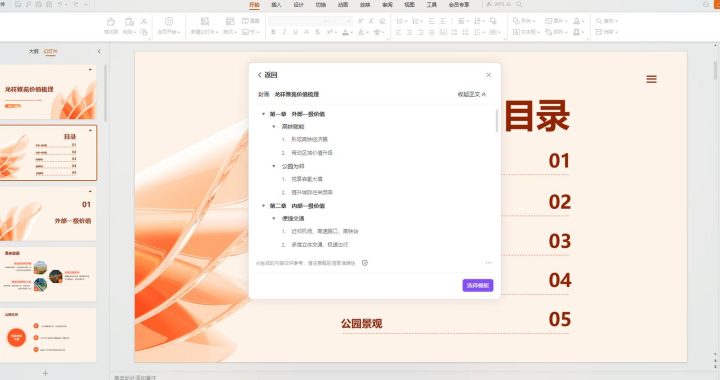Viewport: 720px width, 380px height.
Task: Switch to the 设计 ribbon tab
Action: coord(298,5)
